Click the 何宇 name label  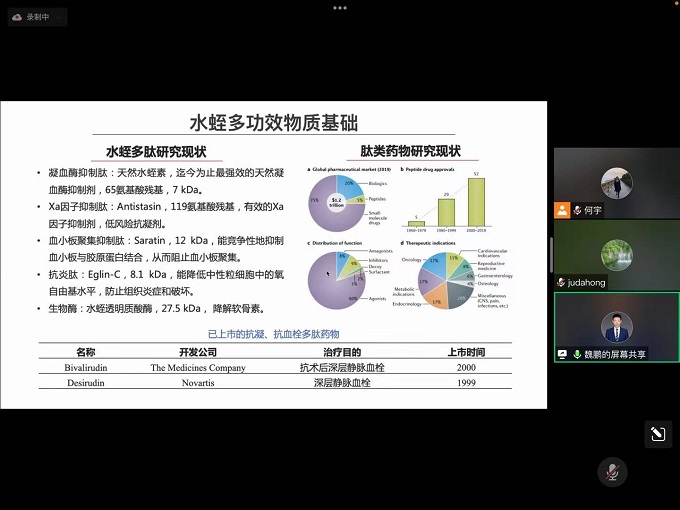pyautogui.click(x=594, y=210)
